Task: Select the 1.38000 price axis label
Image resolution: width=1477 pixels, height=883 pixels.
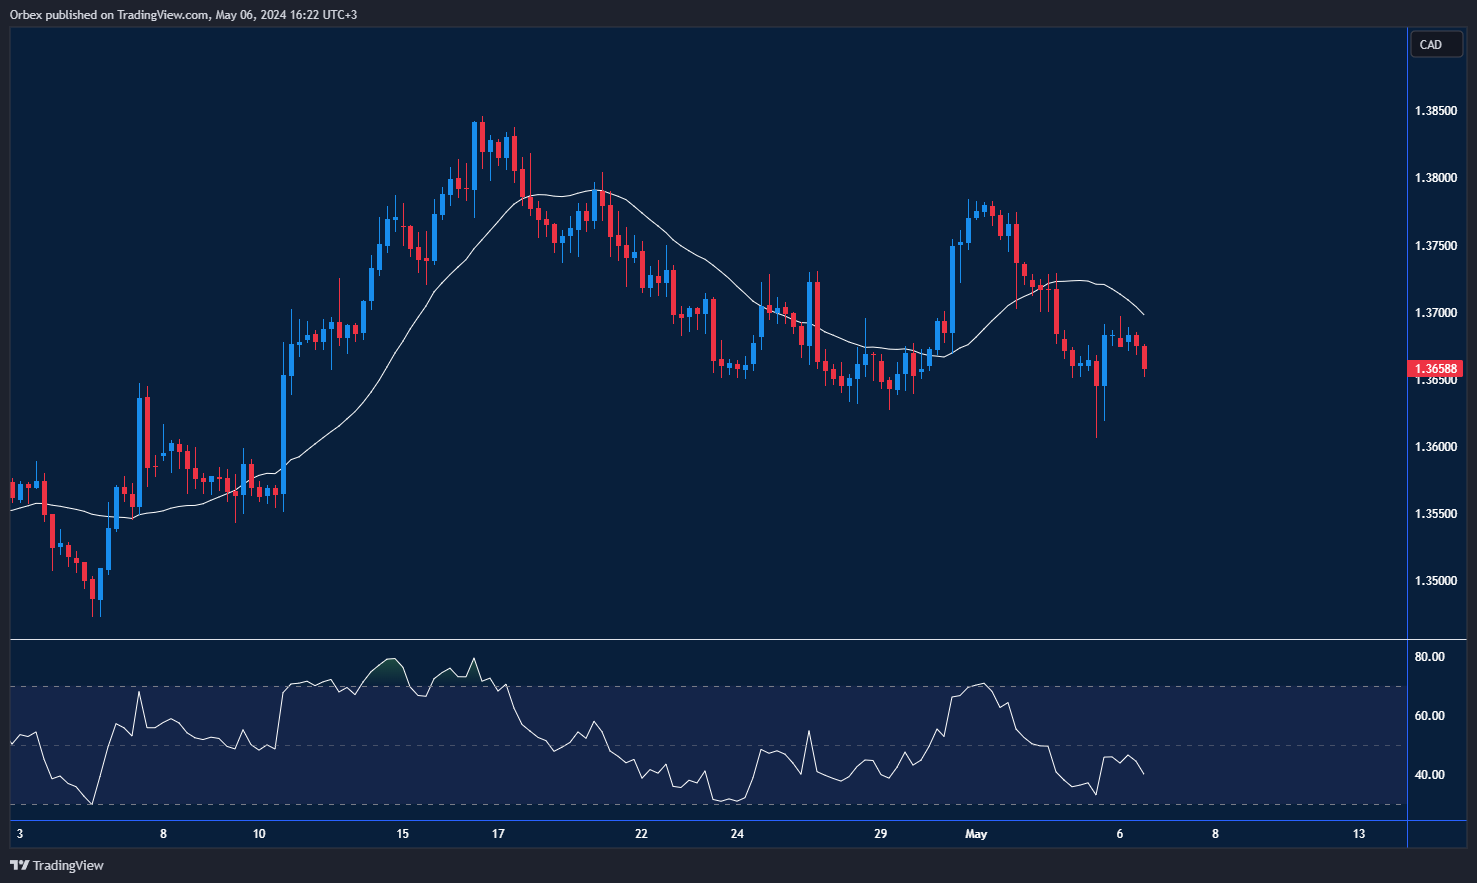Action: coord(1435,178)
